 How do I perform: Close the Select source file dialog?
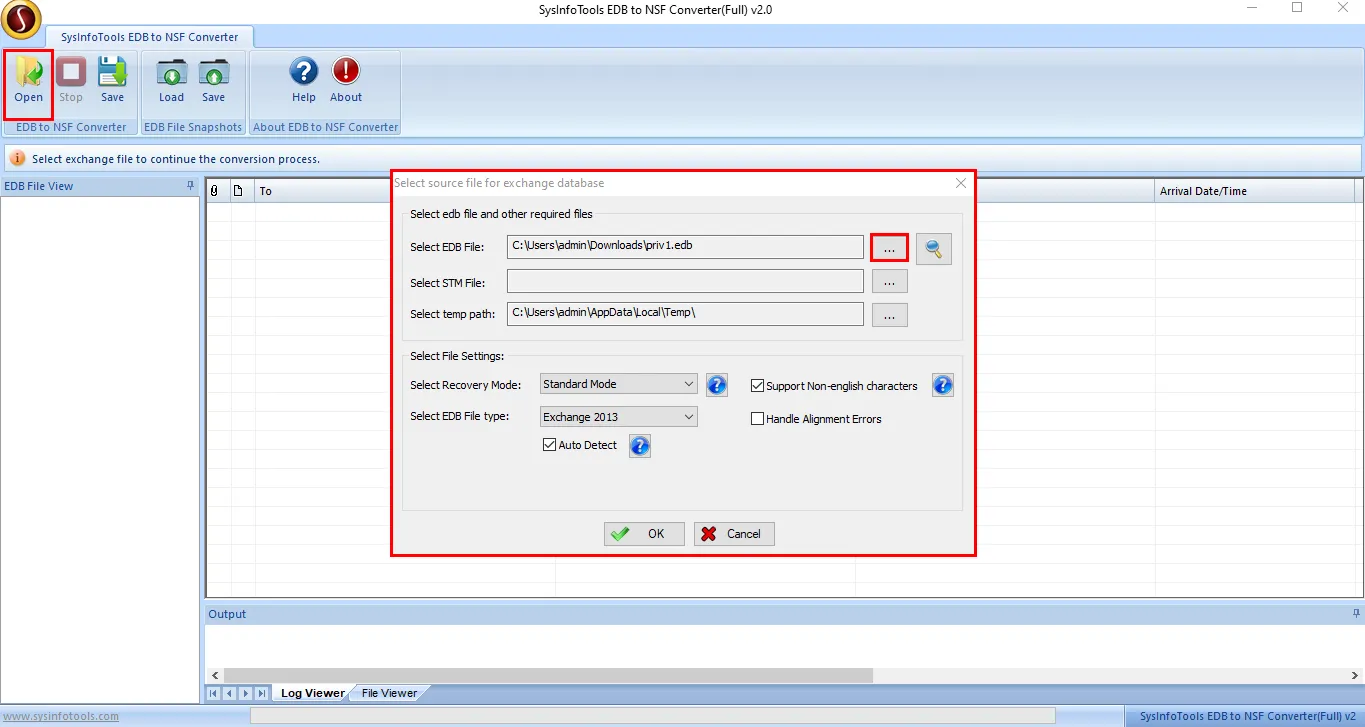point(961,183)
